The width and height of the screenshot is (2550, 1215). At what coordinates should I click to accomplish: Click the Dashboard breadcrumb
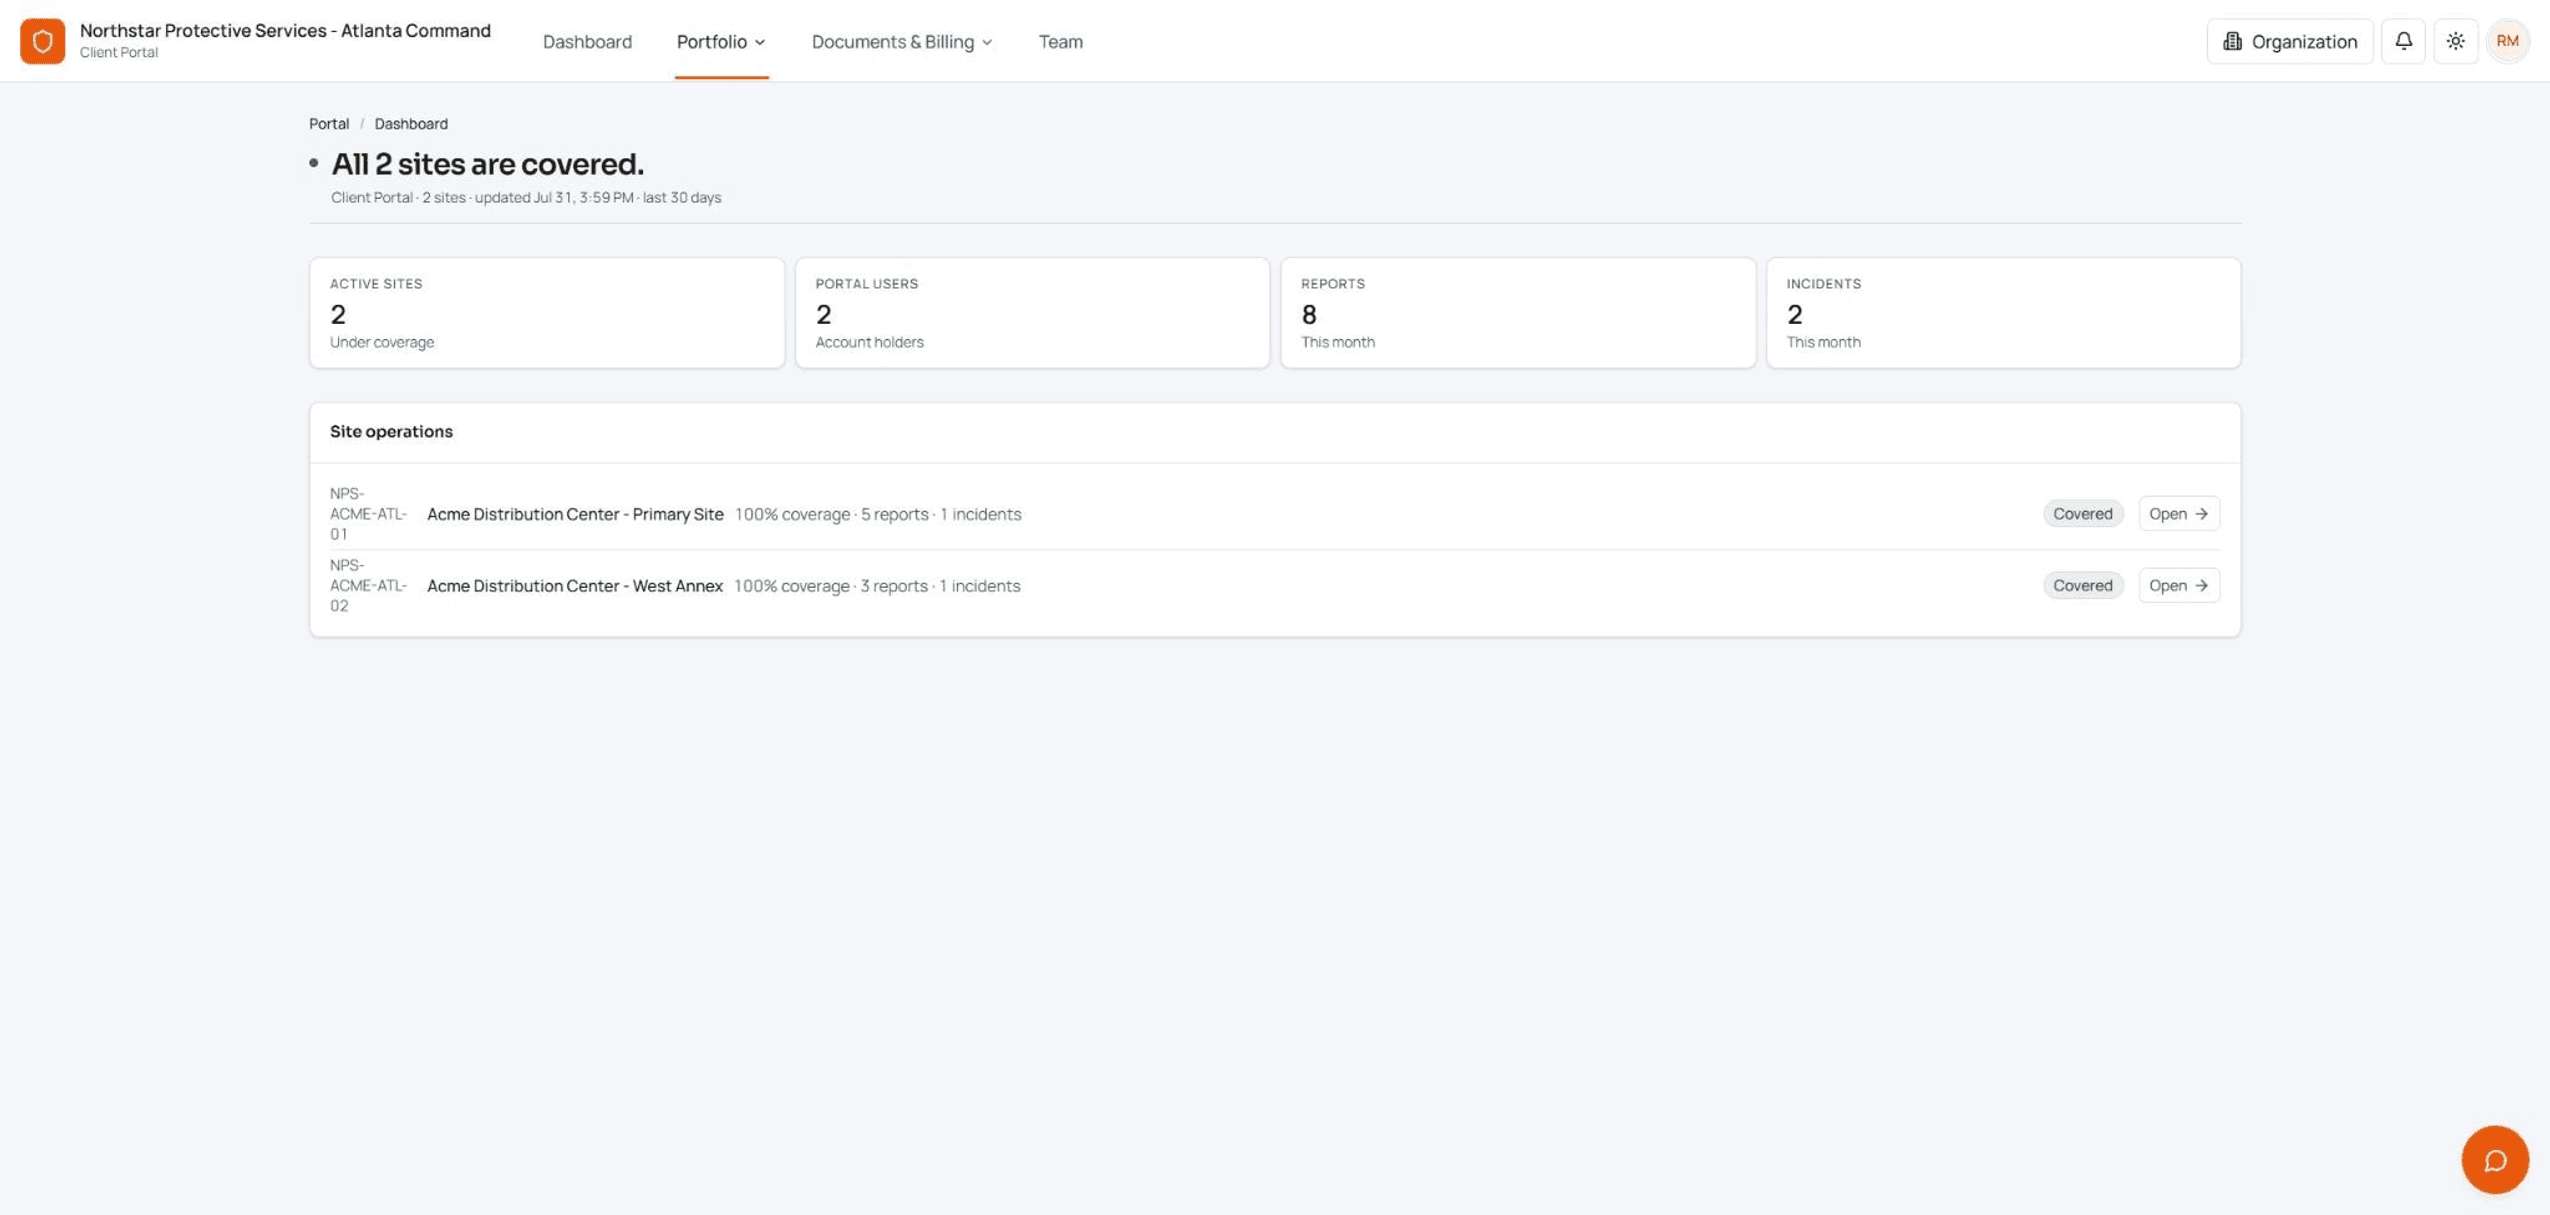click(x=411, y=123)
